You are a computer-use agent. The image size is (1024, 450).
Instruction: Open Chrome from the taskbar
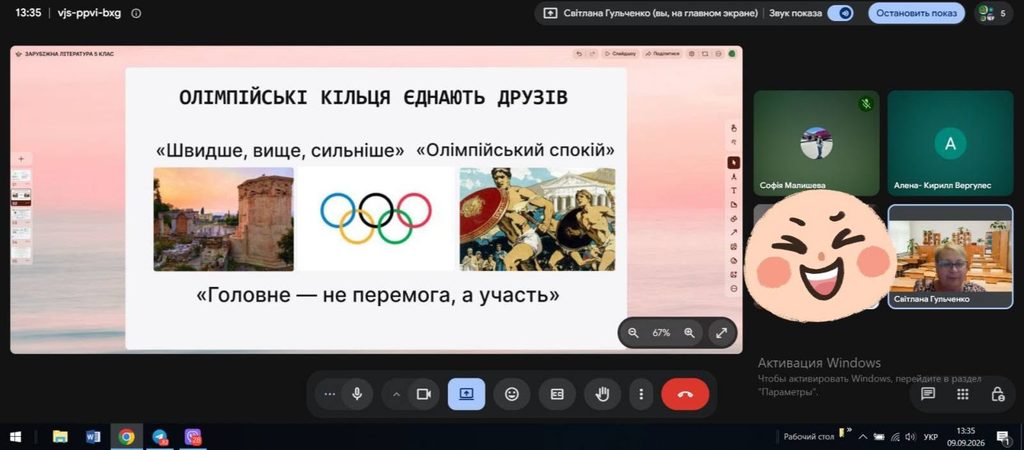click(x=126, y=436)
